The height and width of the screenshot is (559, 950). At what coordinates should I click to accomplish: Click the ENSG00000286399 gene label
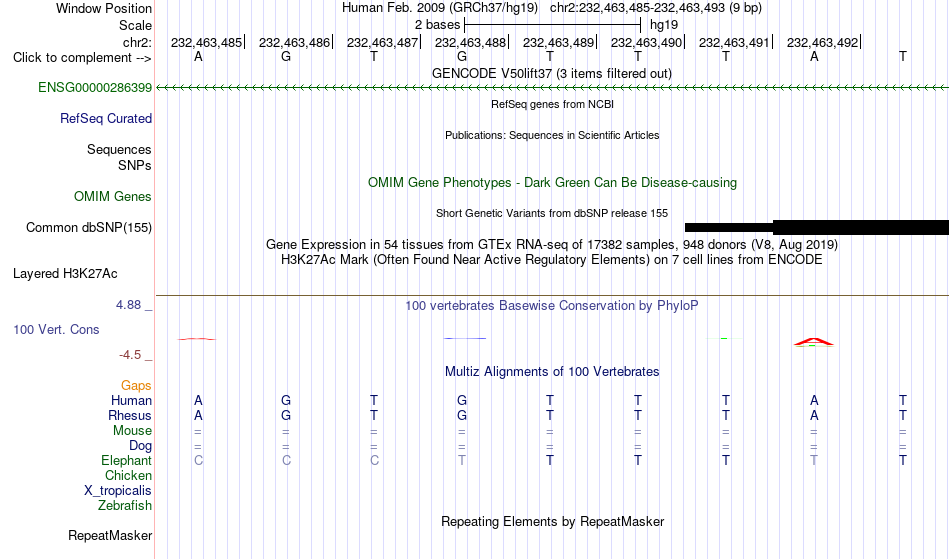click(x=95, y=88)
